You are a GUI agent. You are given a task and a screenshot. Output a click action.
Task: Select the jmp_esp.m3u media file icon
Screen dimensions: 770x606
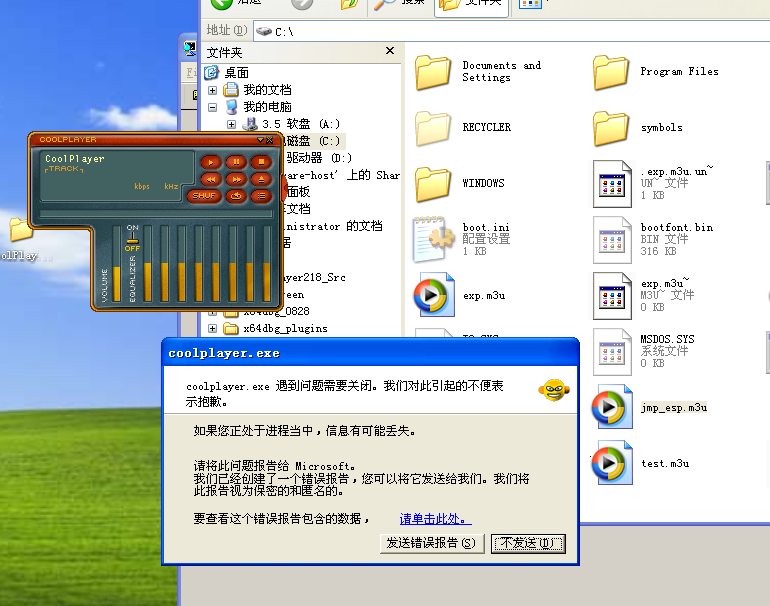click(612, 407)
